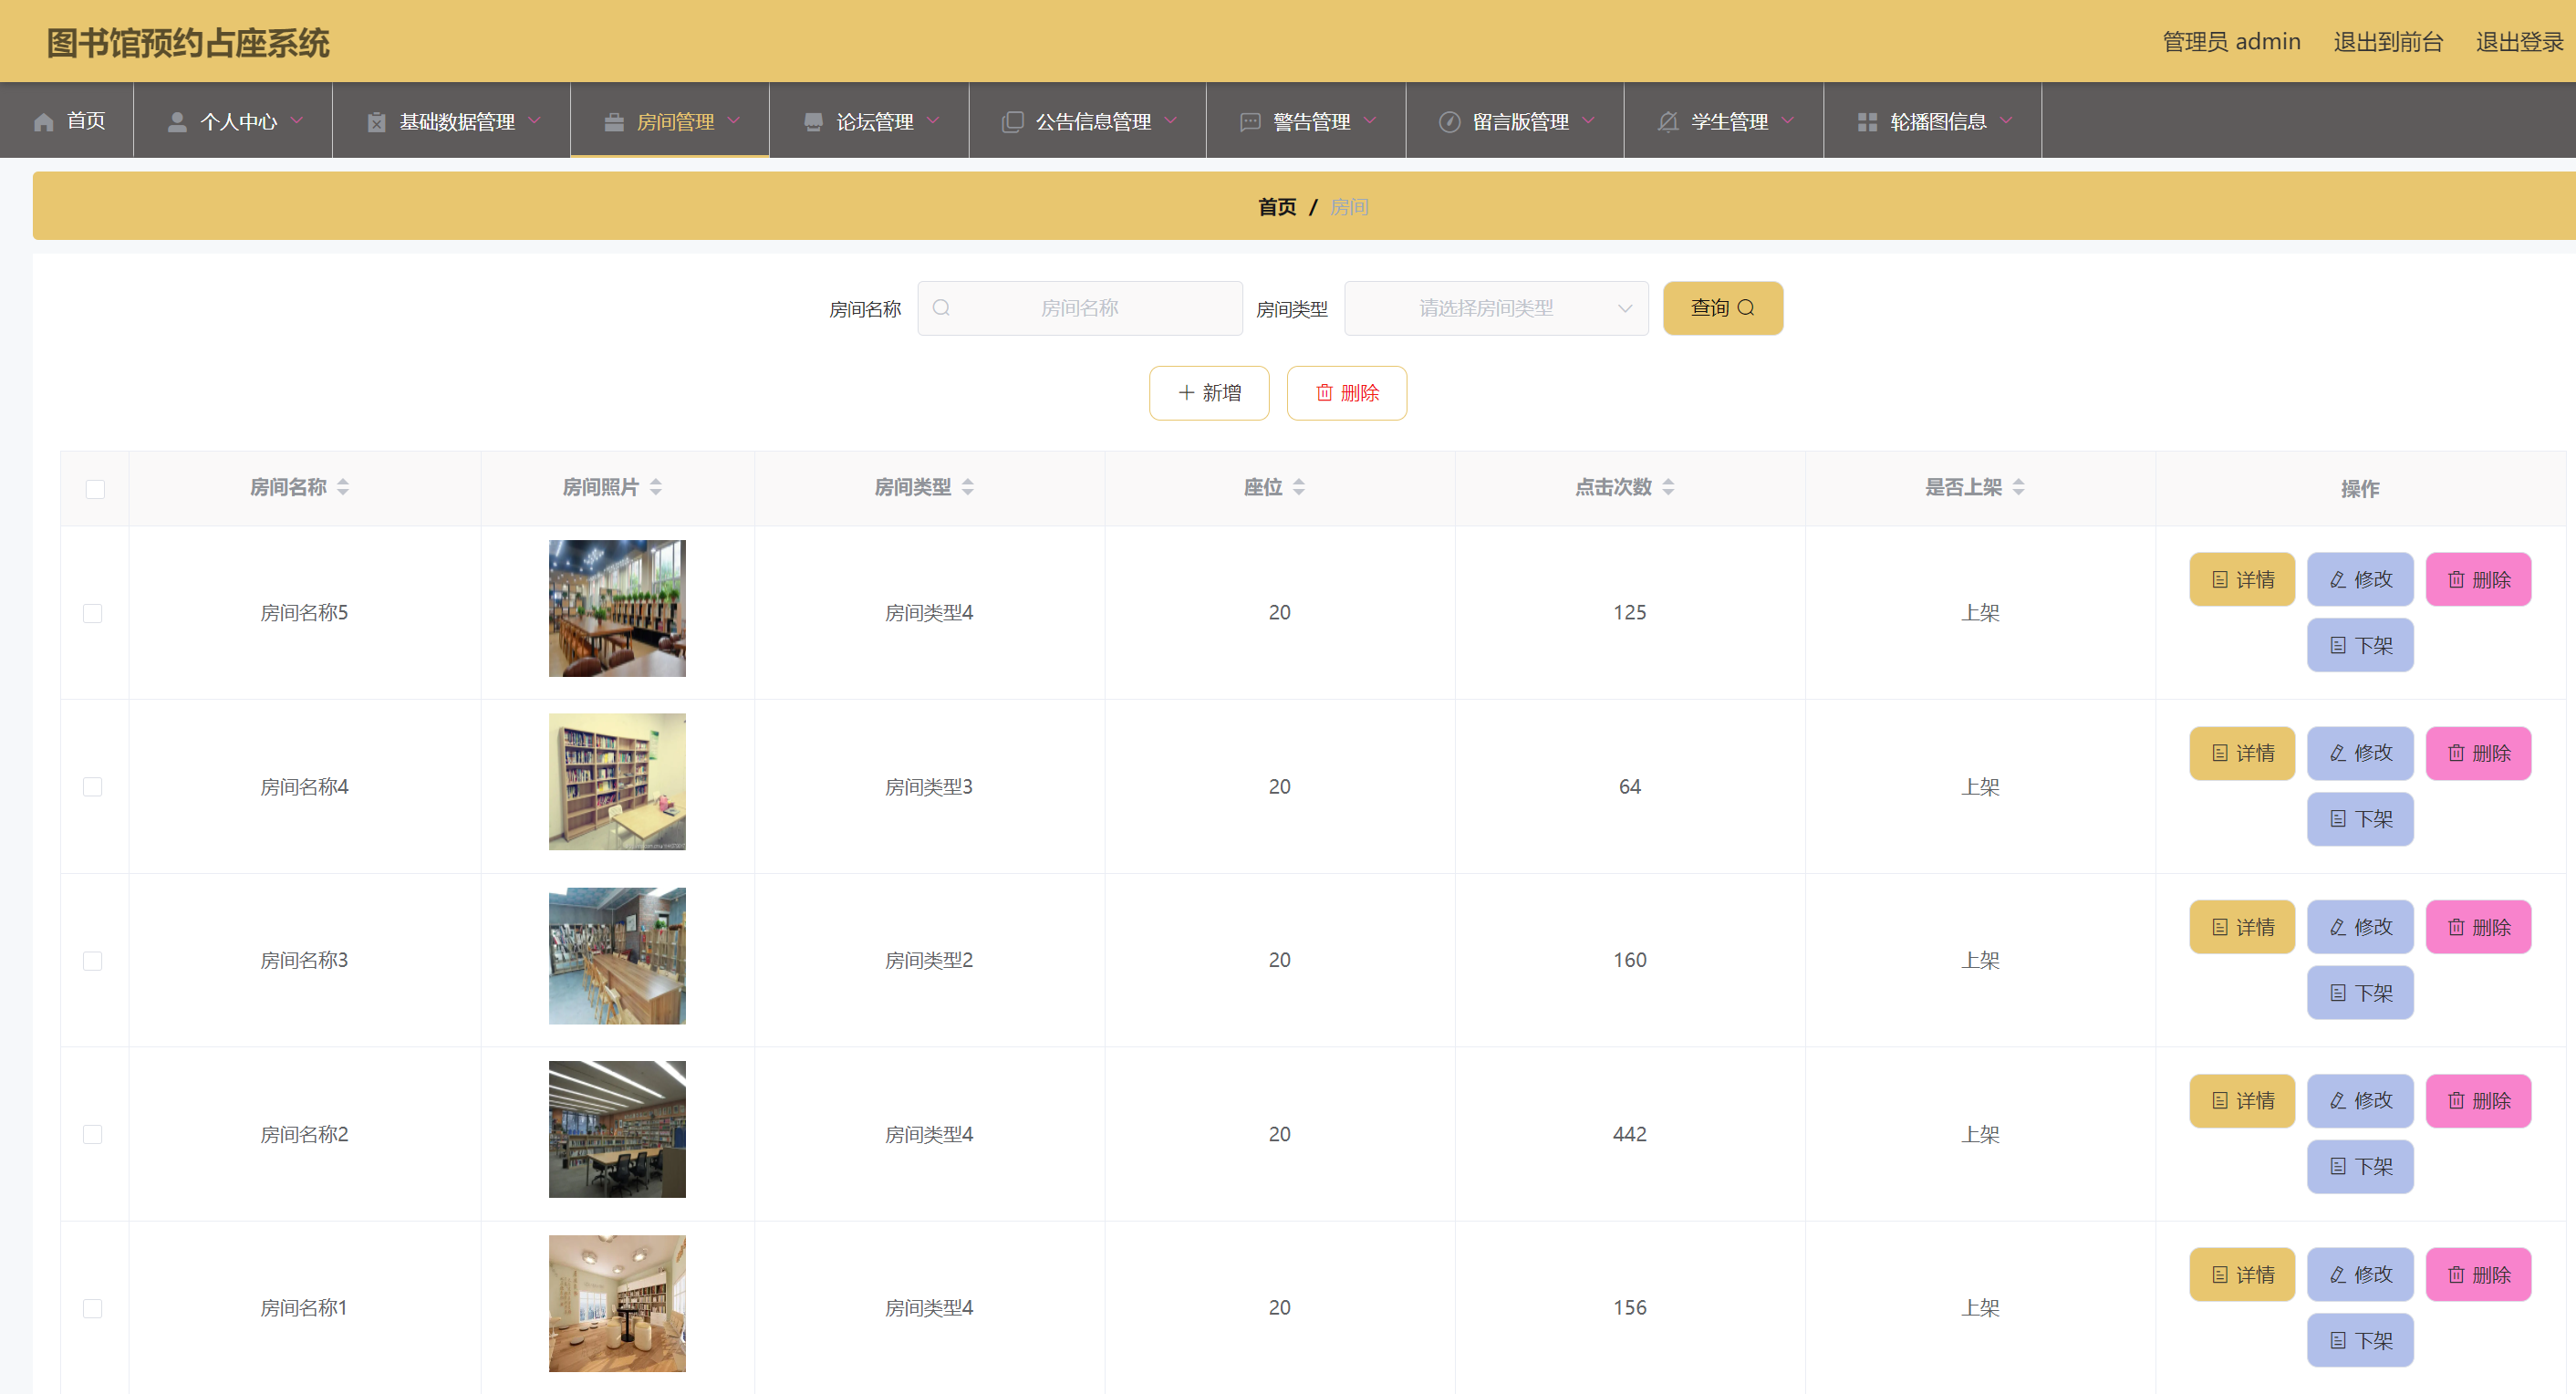The image size is (2576, 1394).
Task: Click the briefcase icon beside 房间管理
Action: (613, 122)
